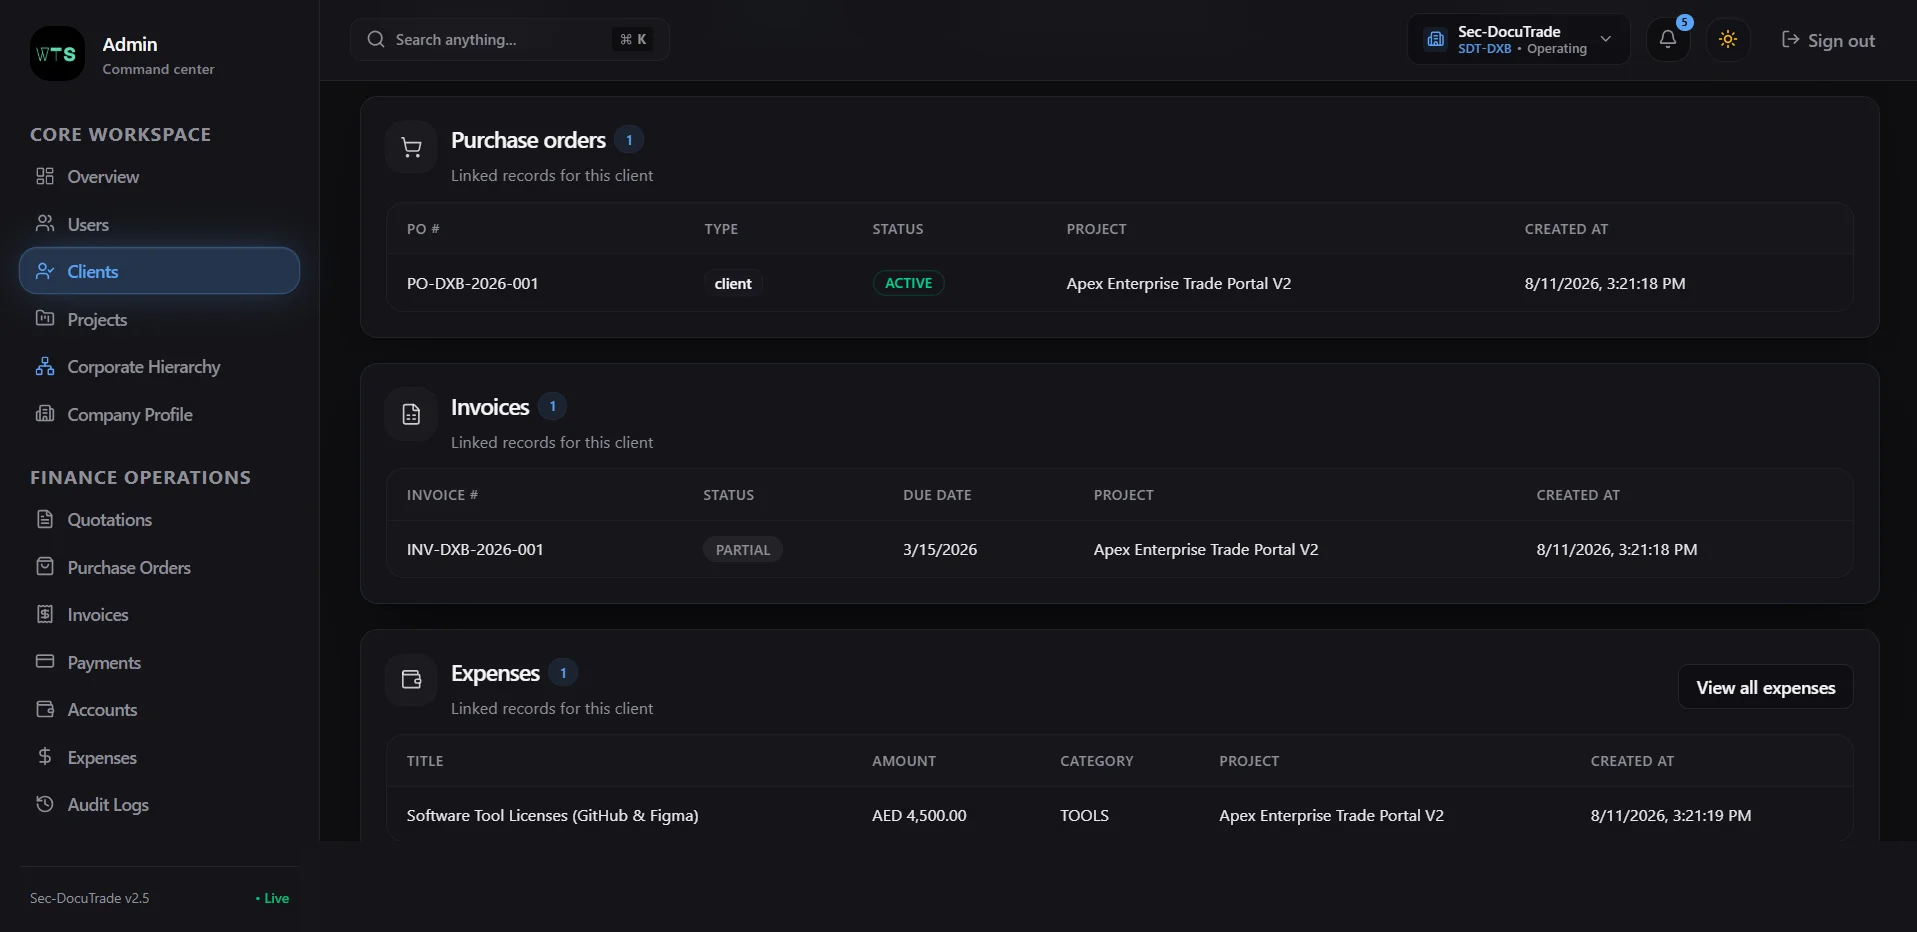Sign out of the admin account

(1827, 40)
